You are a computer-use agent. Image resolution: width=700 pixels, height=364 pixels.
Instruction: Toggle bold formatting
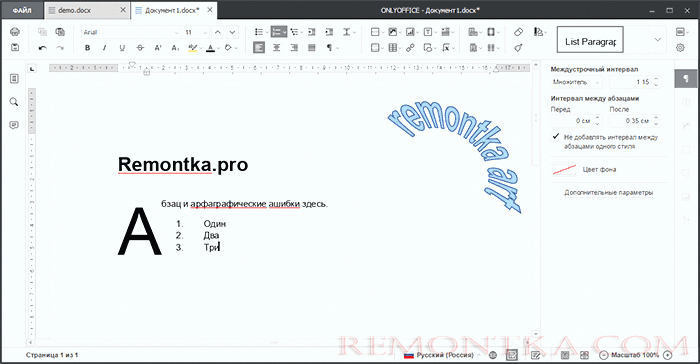88,48
